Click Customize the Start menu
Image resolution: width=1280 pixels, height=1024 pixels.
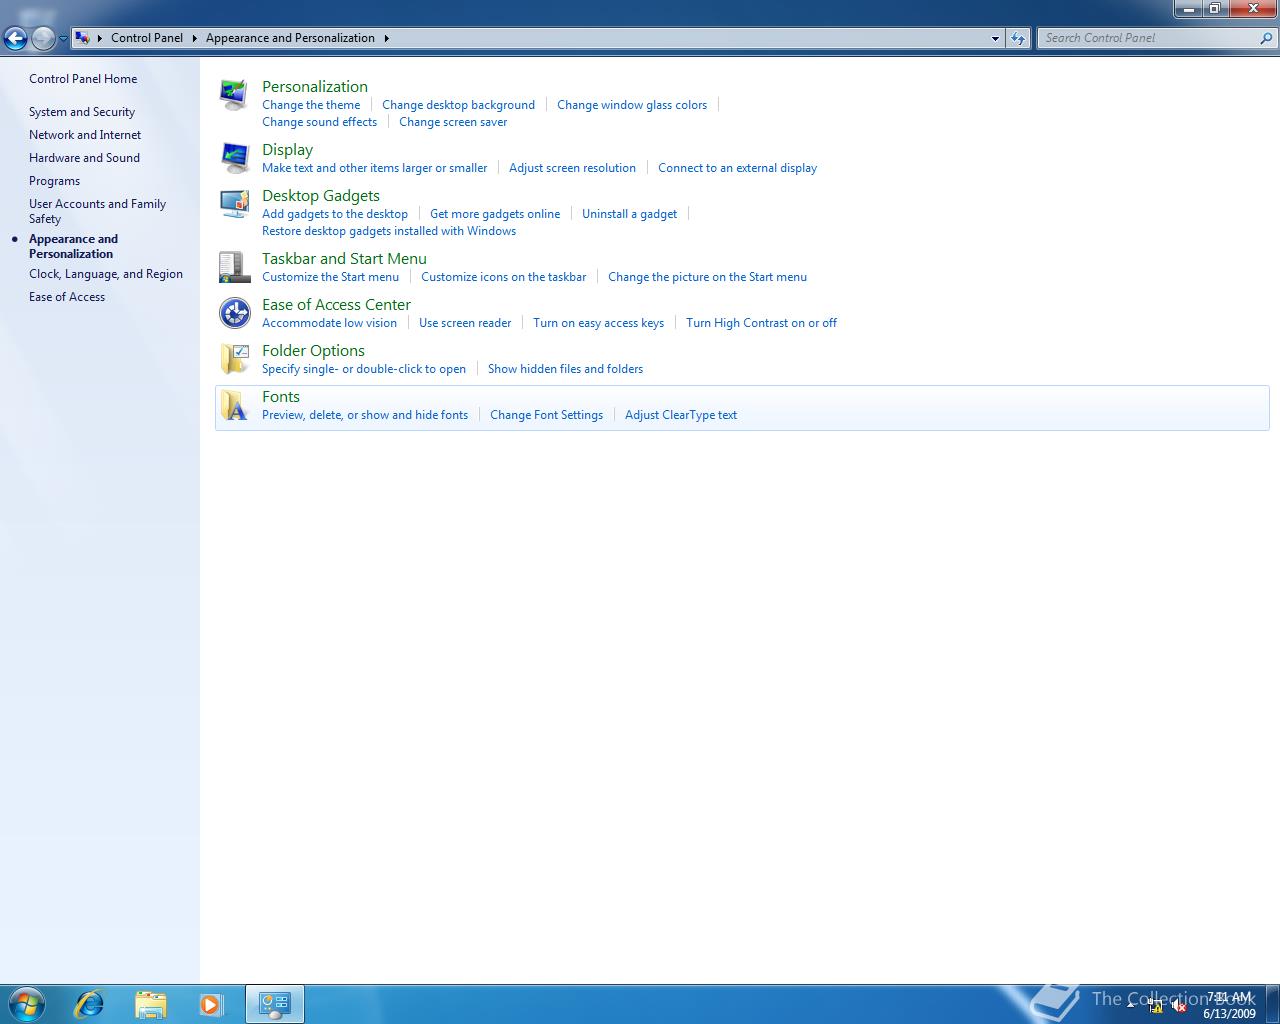(330, 277)
